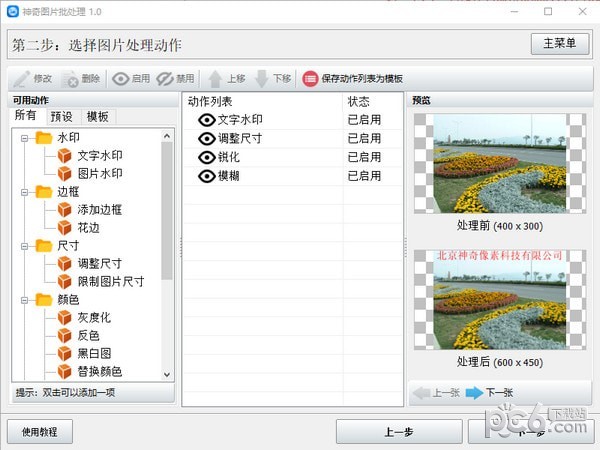The height and width of the screenshot is (450, 600).
Task: Click the 禁用 (disable) crossed-eye toolbar icon
Action: [165, 79]
